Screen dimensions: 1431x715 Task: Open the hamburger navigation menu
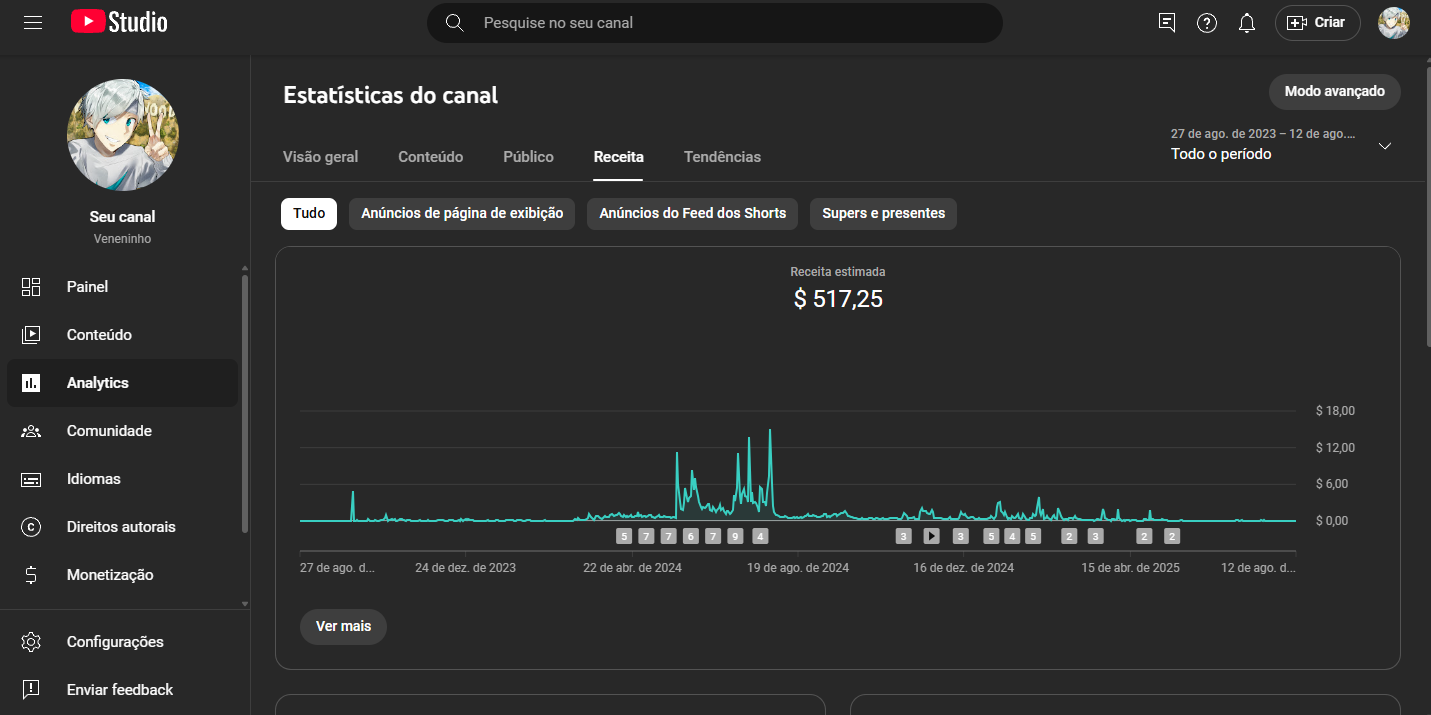(x=33, y=22)
